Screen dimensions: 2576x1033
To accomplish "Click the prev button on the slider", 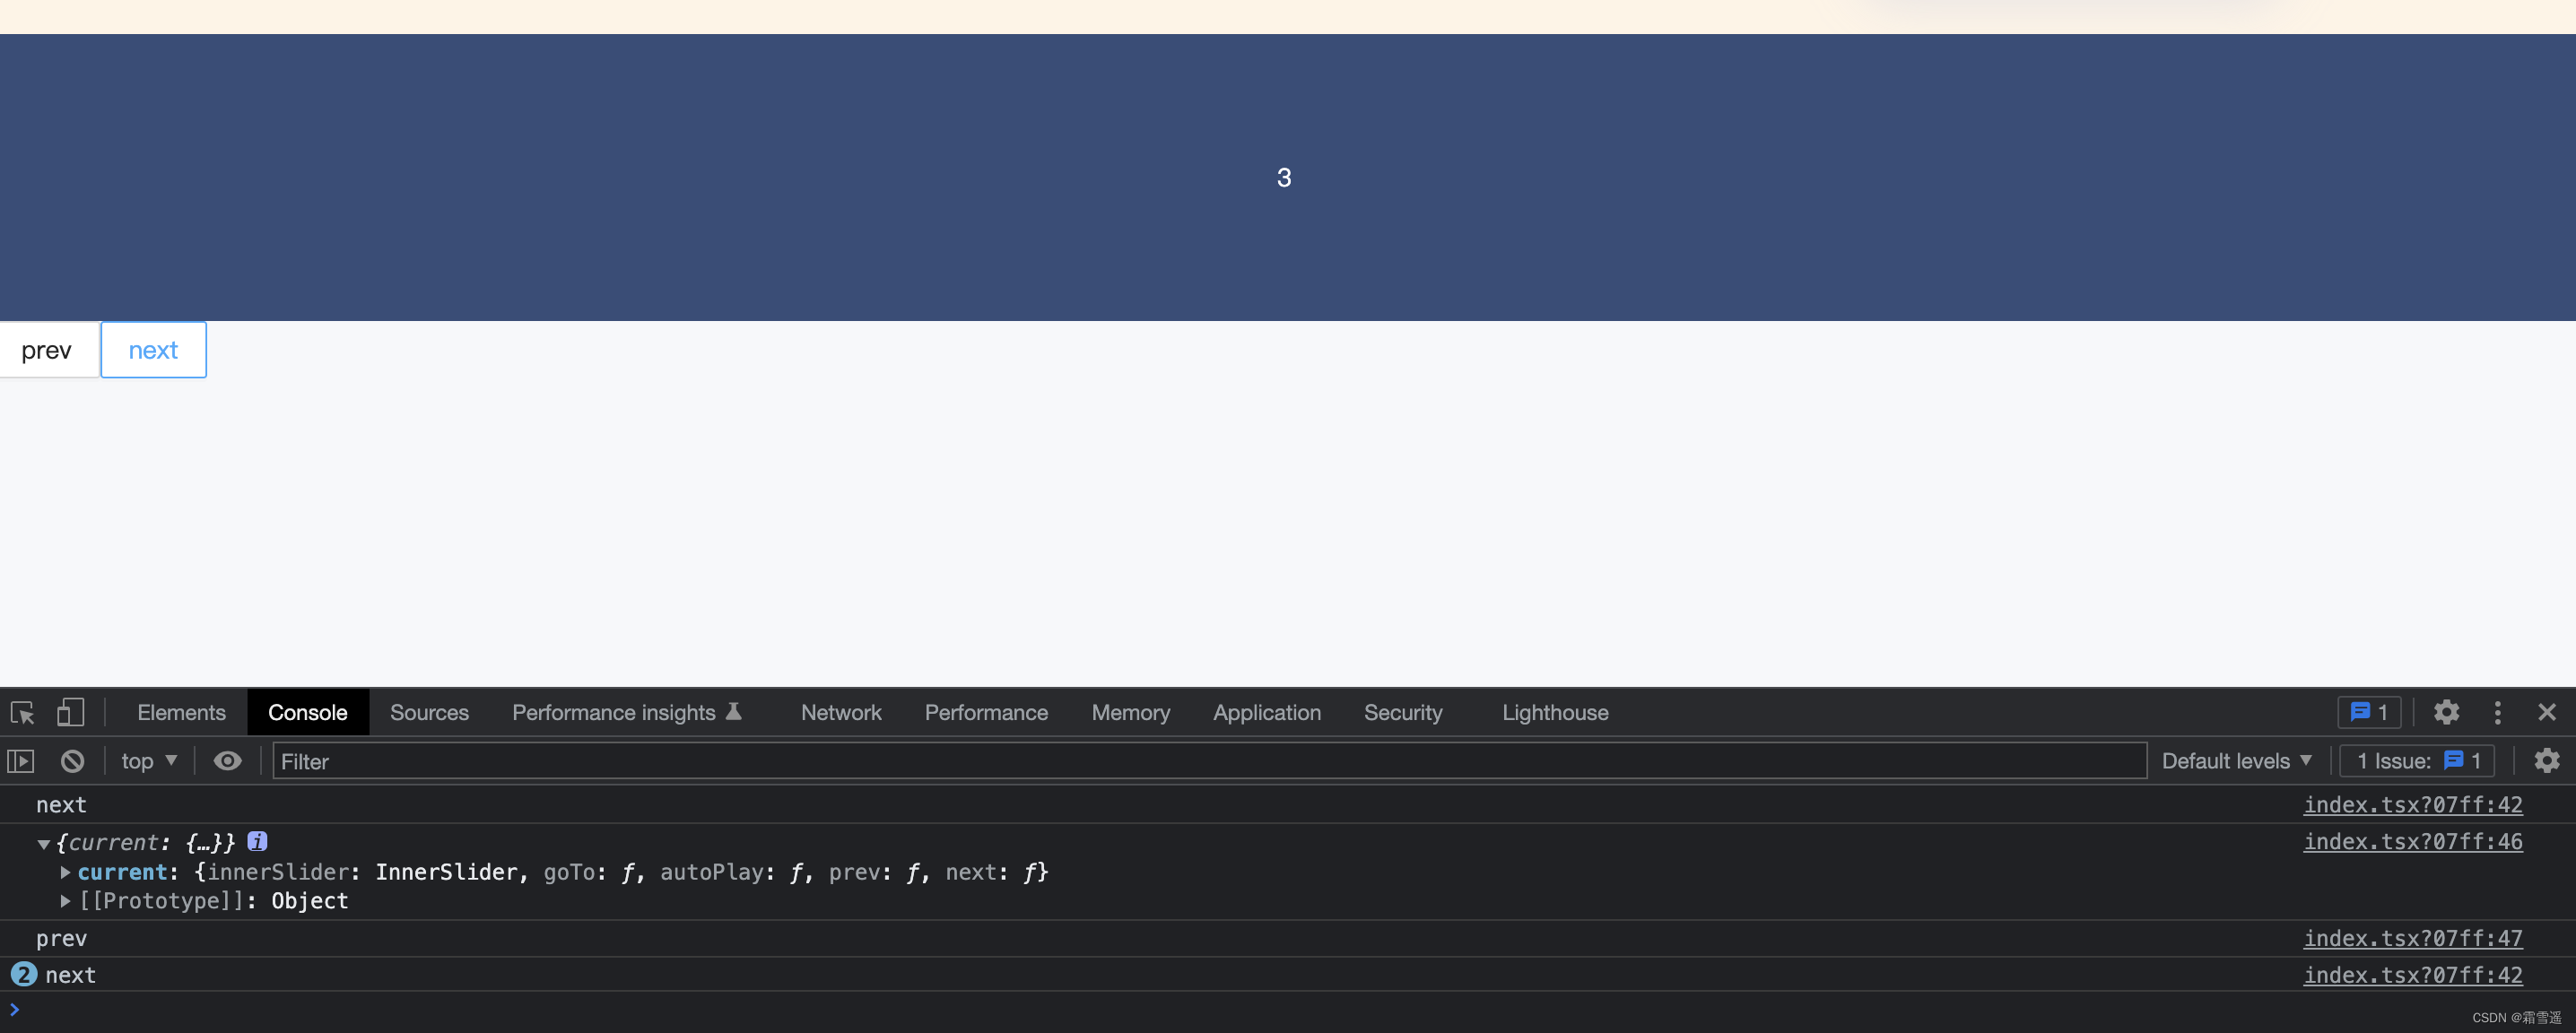I will tap(46, 348).
